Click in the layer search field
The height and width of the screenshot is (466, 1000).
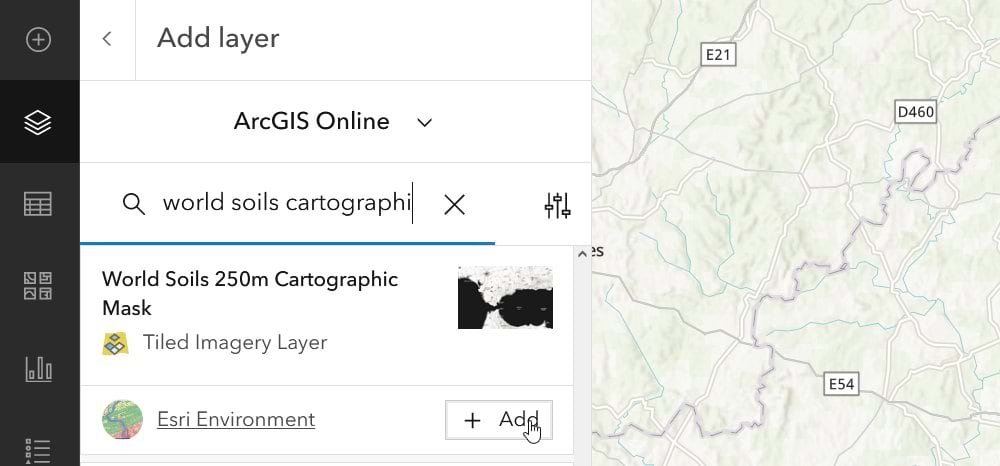point(285,204)
